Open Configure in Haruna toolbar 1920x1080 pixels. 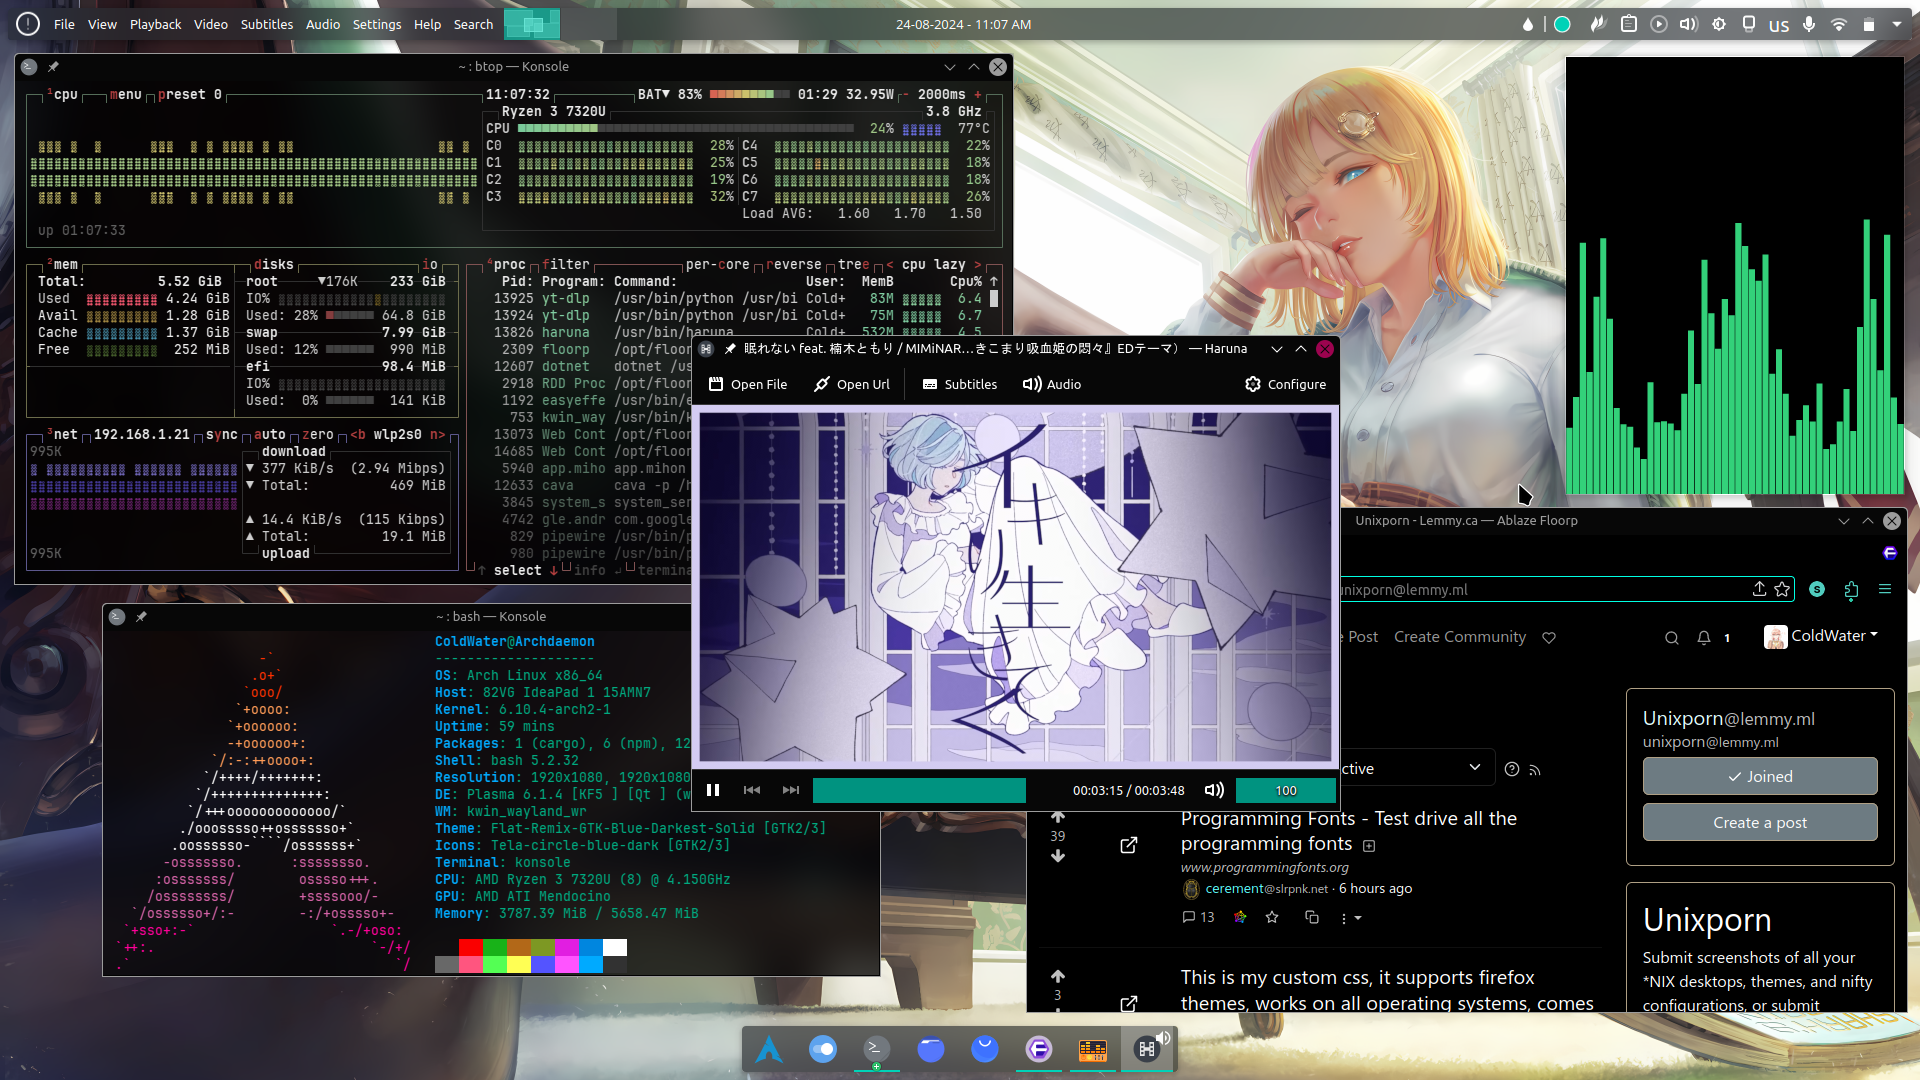[1286, 384]
